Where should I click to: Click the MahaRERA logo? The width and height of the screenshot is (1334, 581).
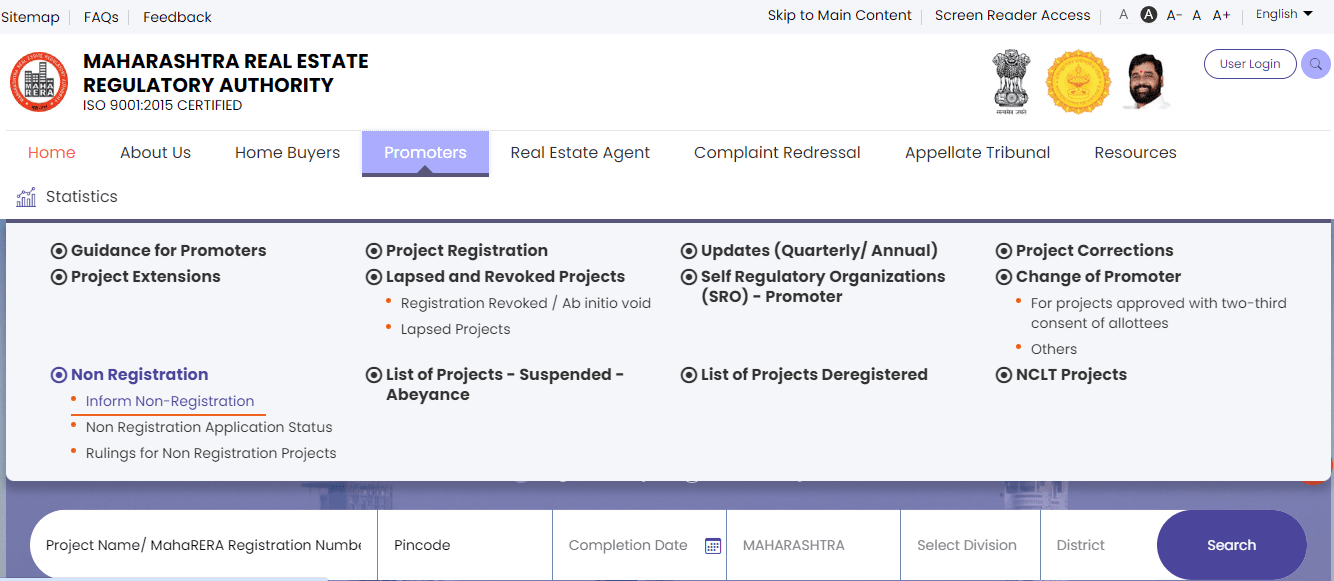[x=39, y=81]
